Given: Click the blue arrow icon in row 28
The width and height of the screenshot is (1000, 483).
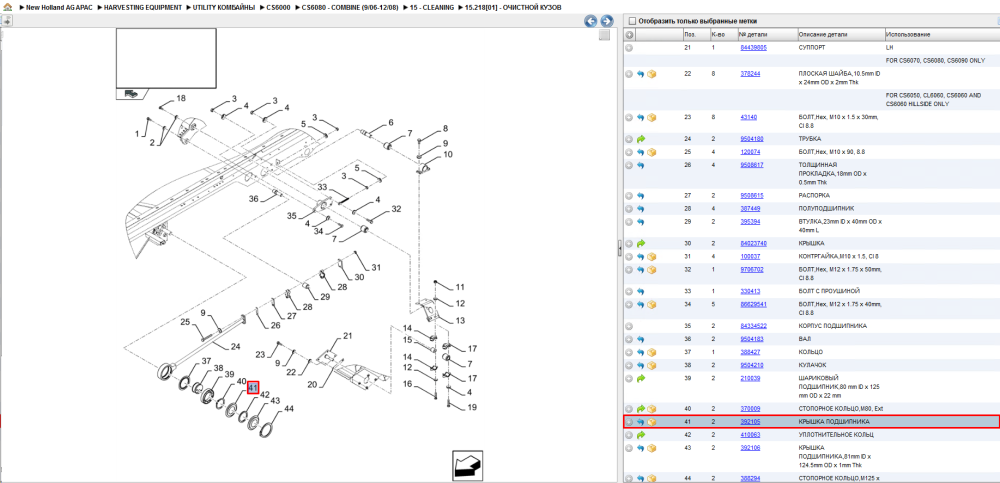Looking at the screenshot, I should pyautogui.click(x=640, y=209).
